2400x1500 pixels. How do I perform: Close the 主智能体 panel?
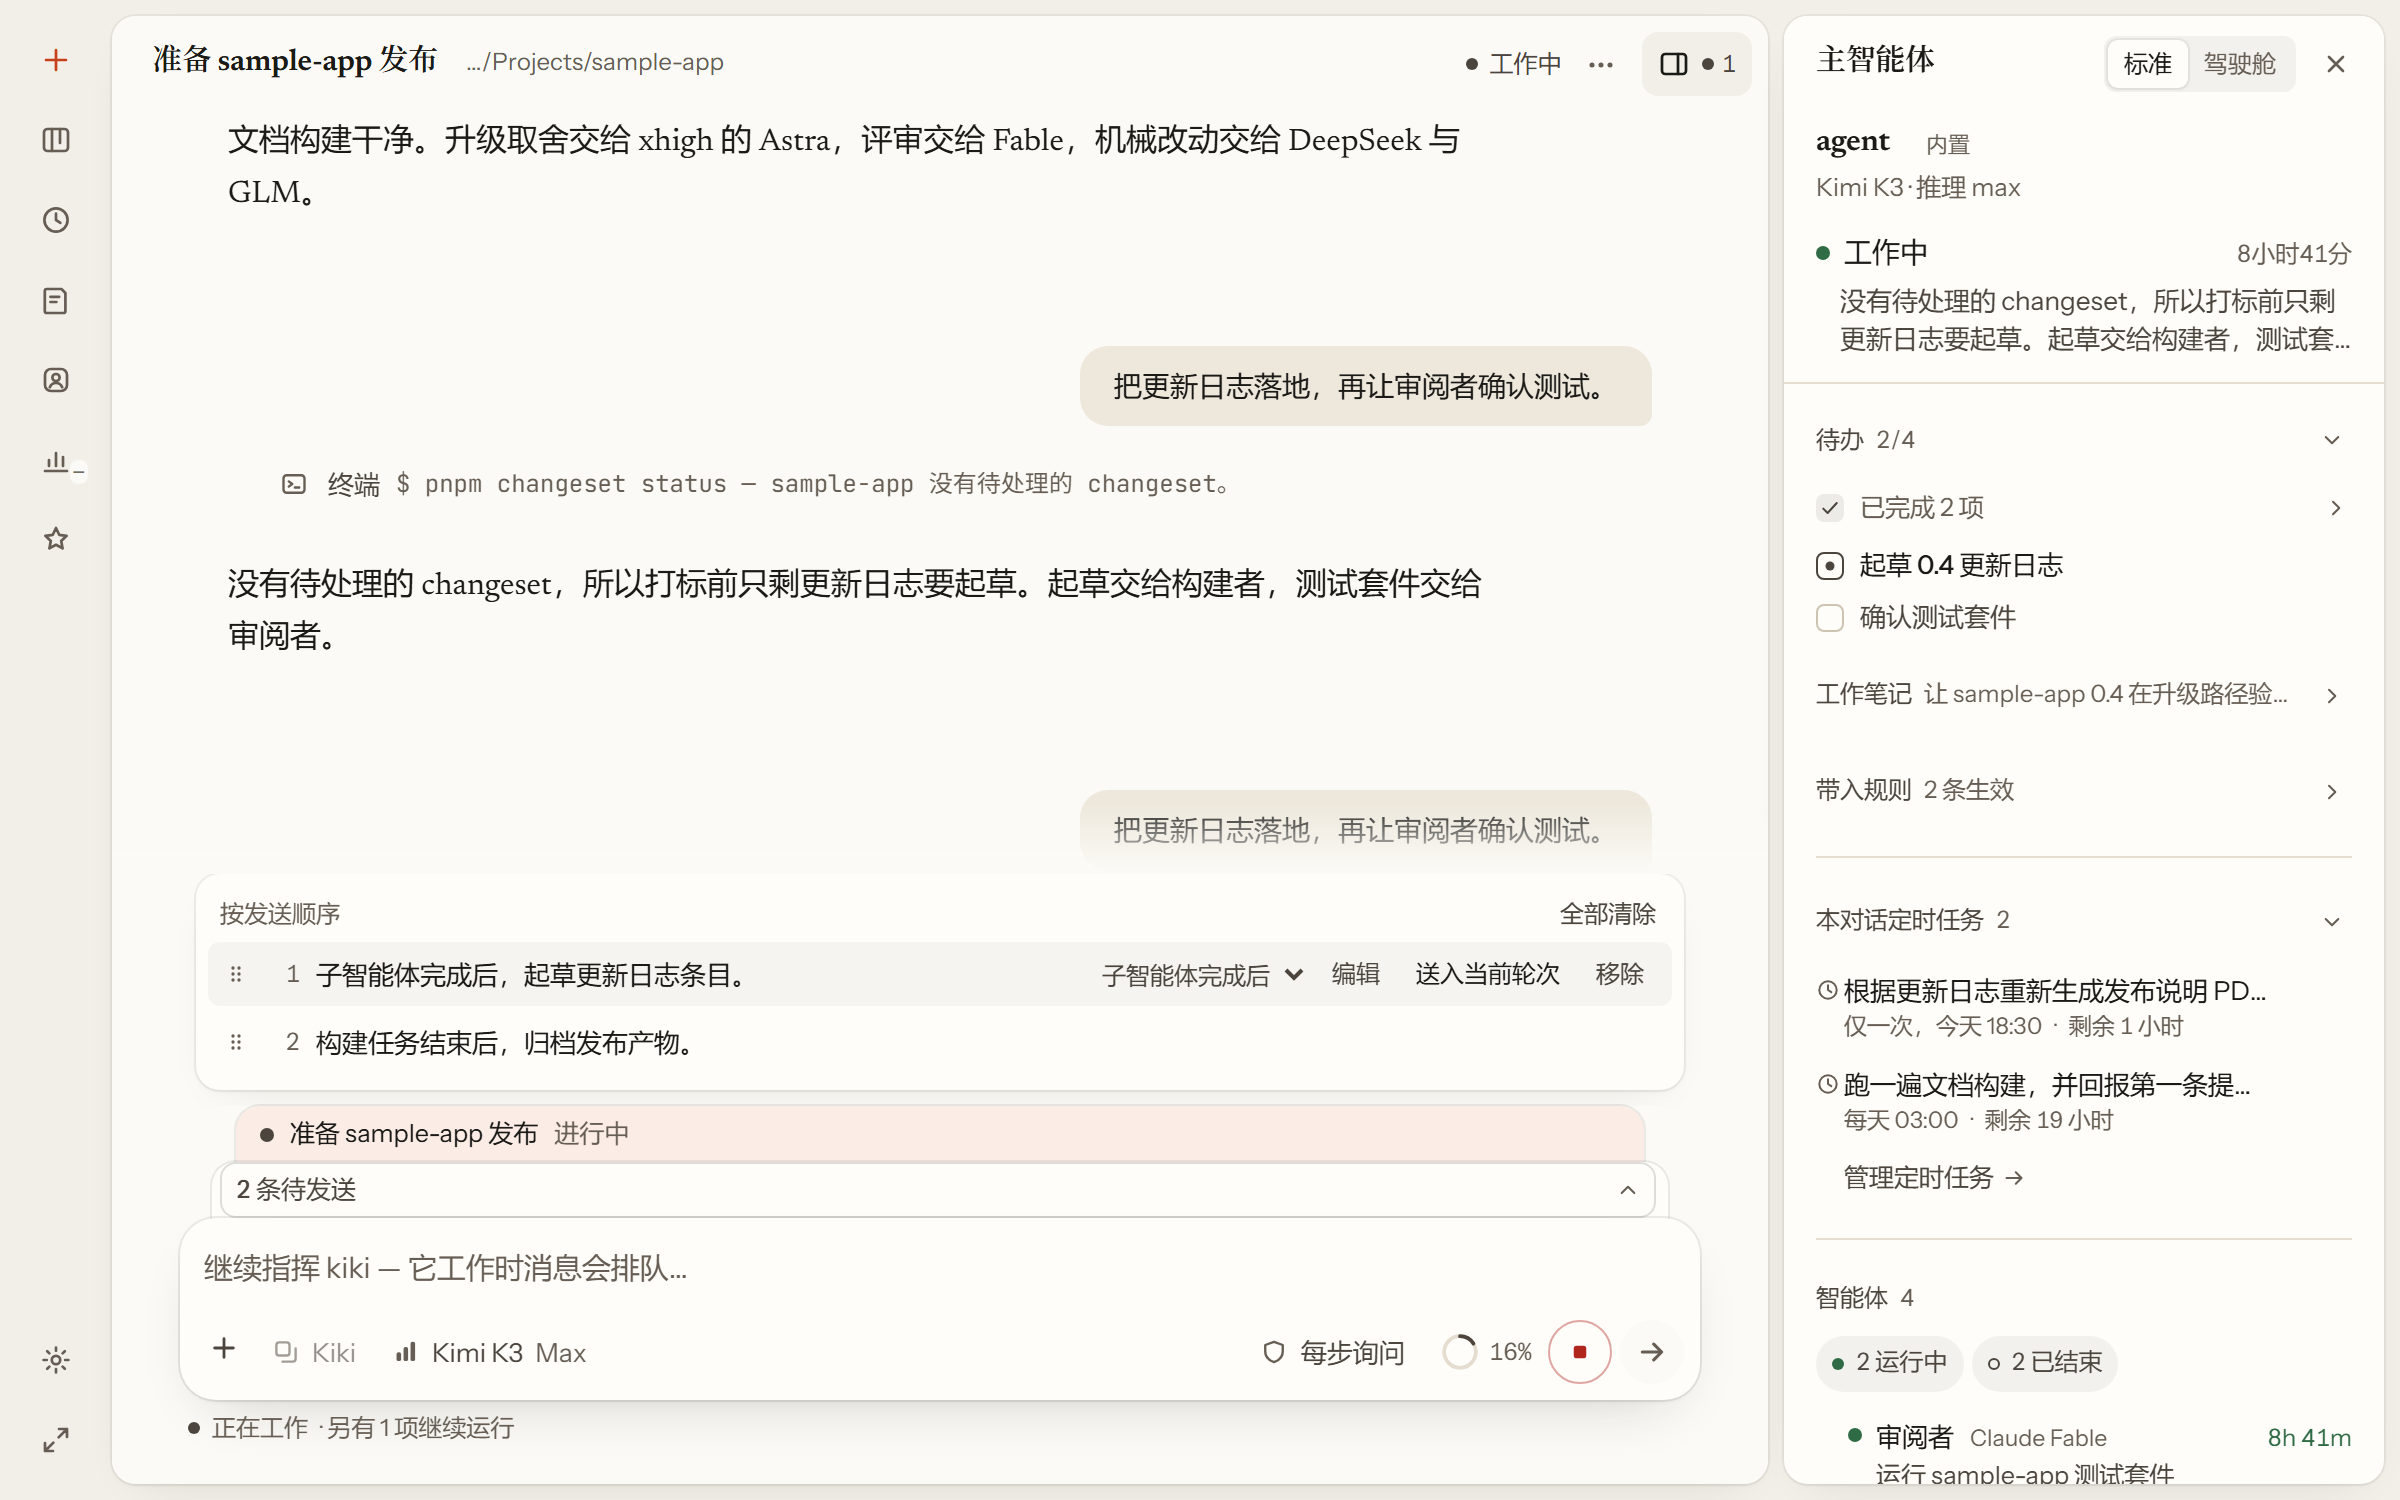(x=2336, y=64)
